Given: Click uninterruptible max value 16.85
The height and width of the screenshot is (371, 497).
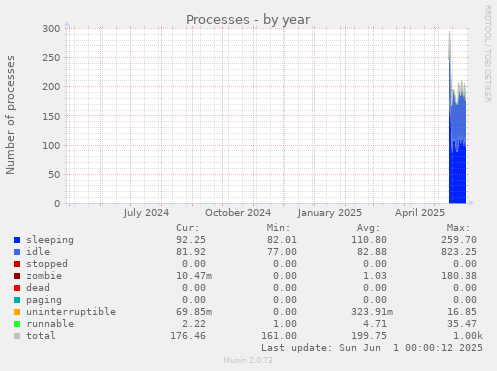Looking at the screenshot, I should [x=462, y=312].
